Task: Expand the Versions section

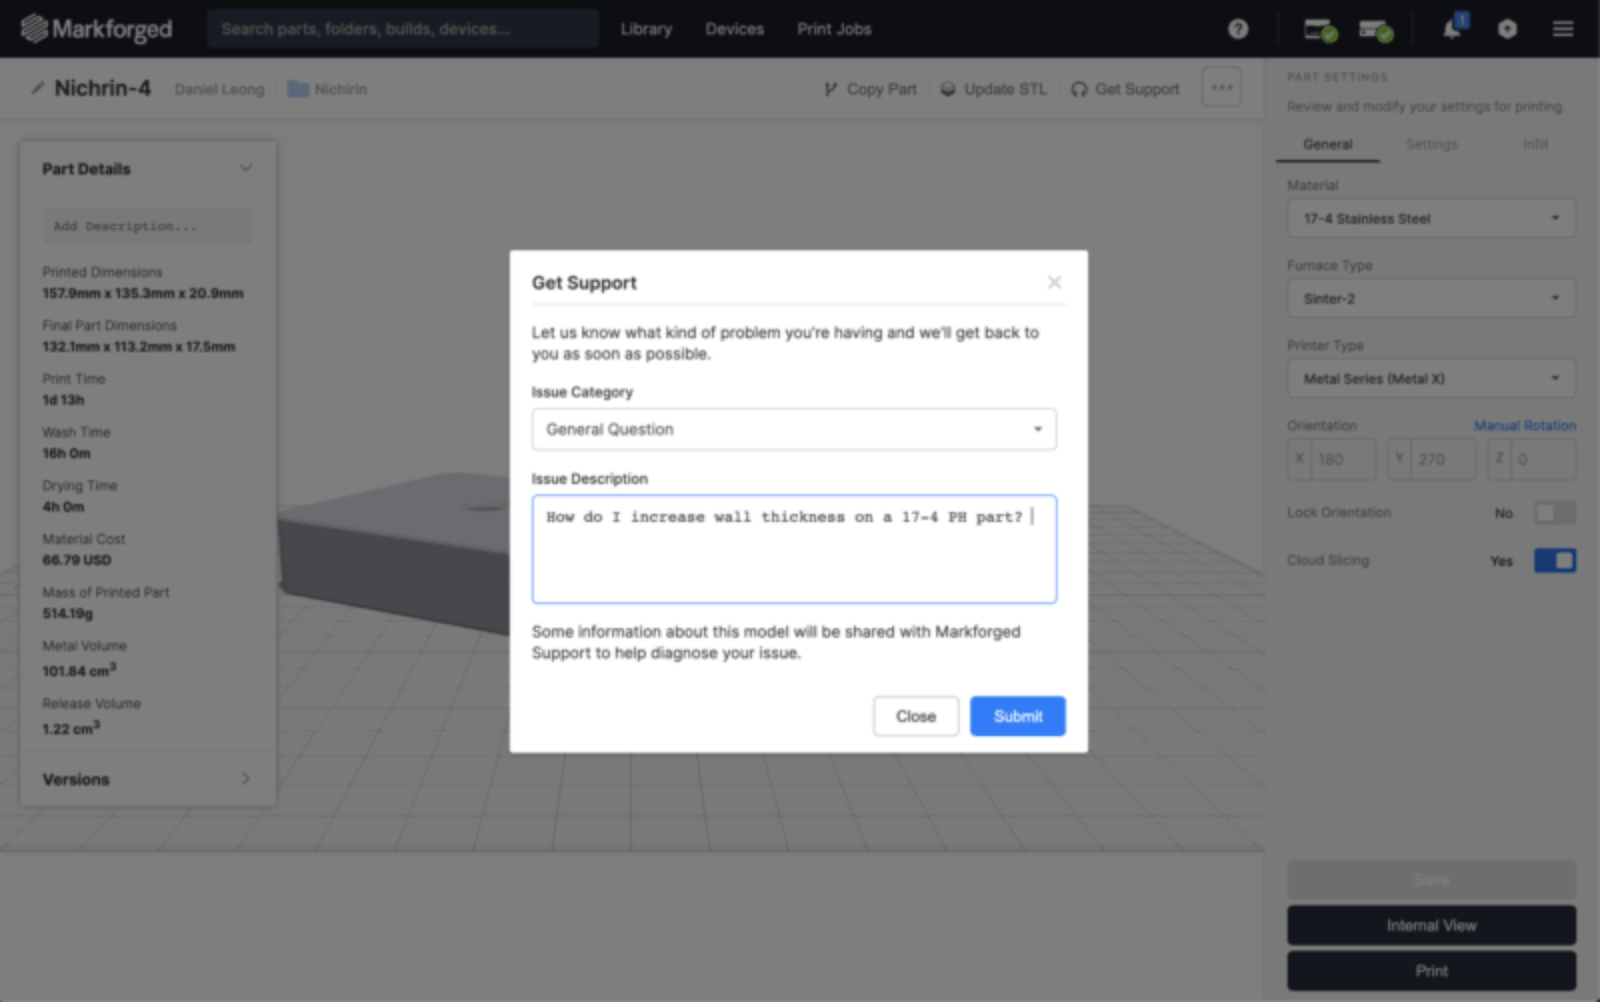Action: 245,779
